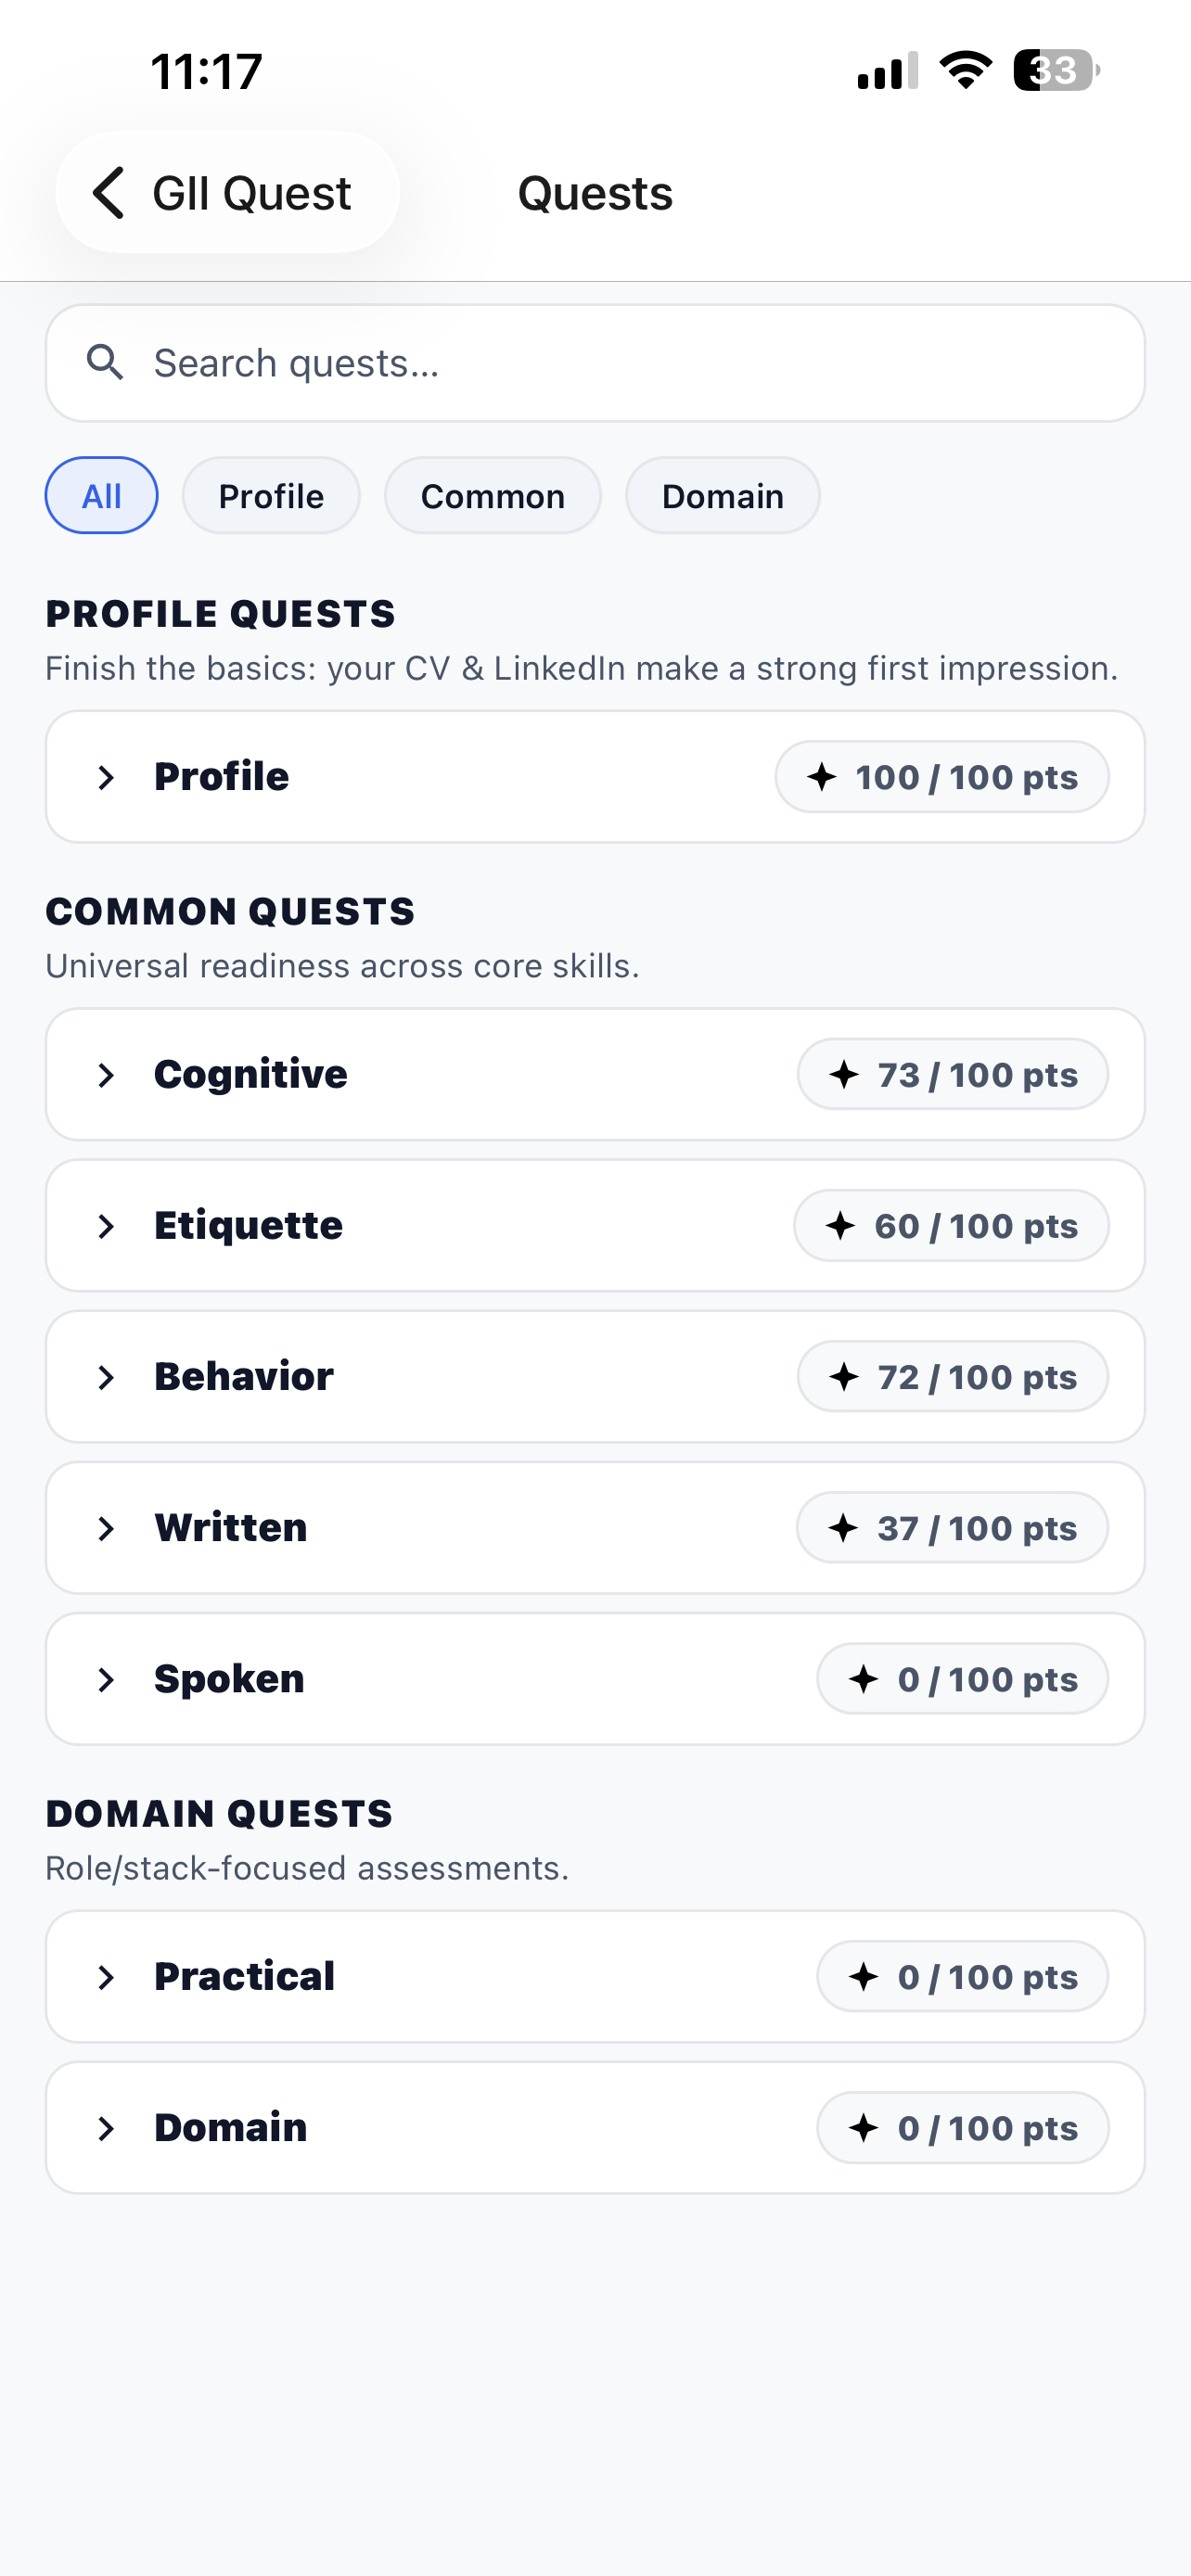Tap the back arrow icon

point(109,192)
